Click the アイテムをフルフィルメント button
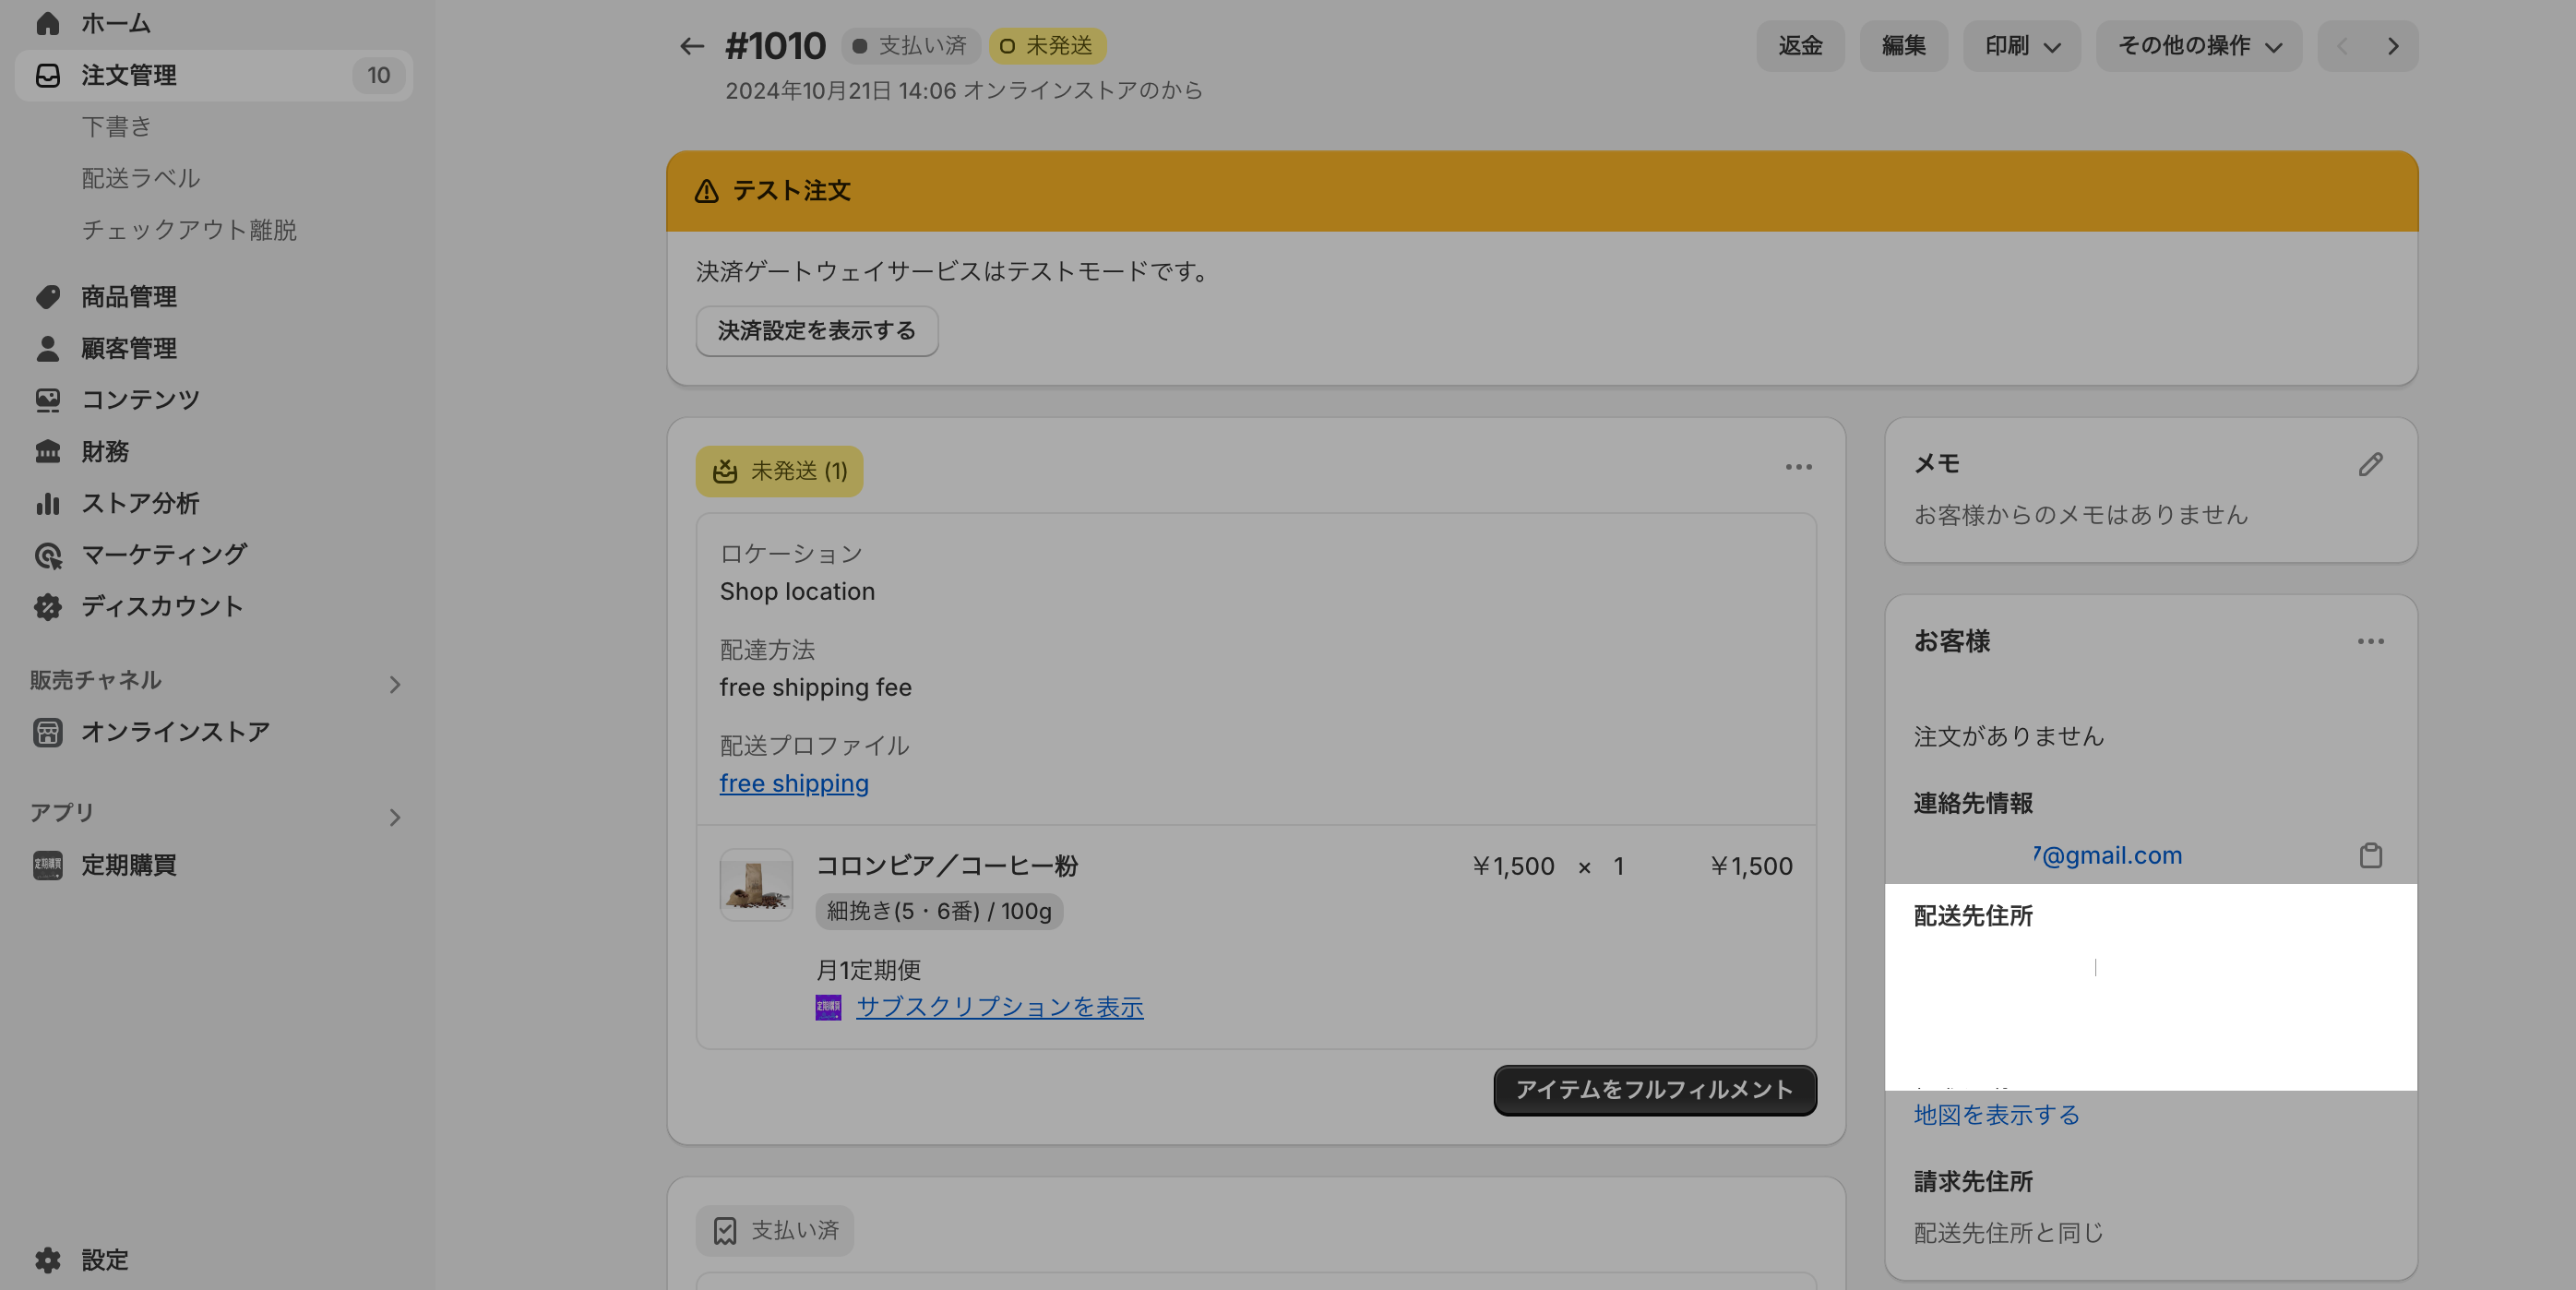Image resolution: width=2576 pixels, height=1290 pixels. click(1654, 1090)
